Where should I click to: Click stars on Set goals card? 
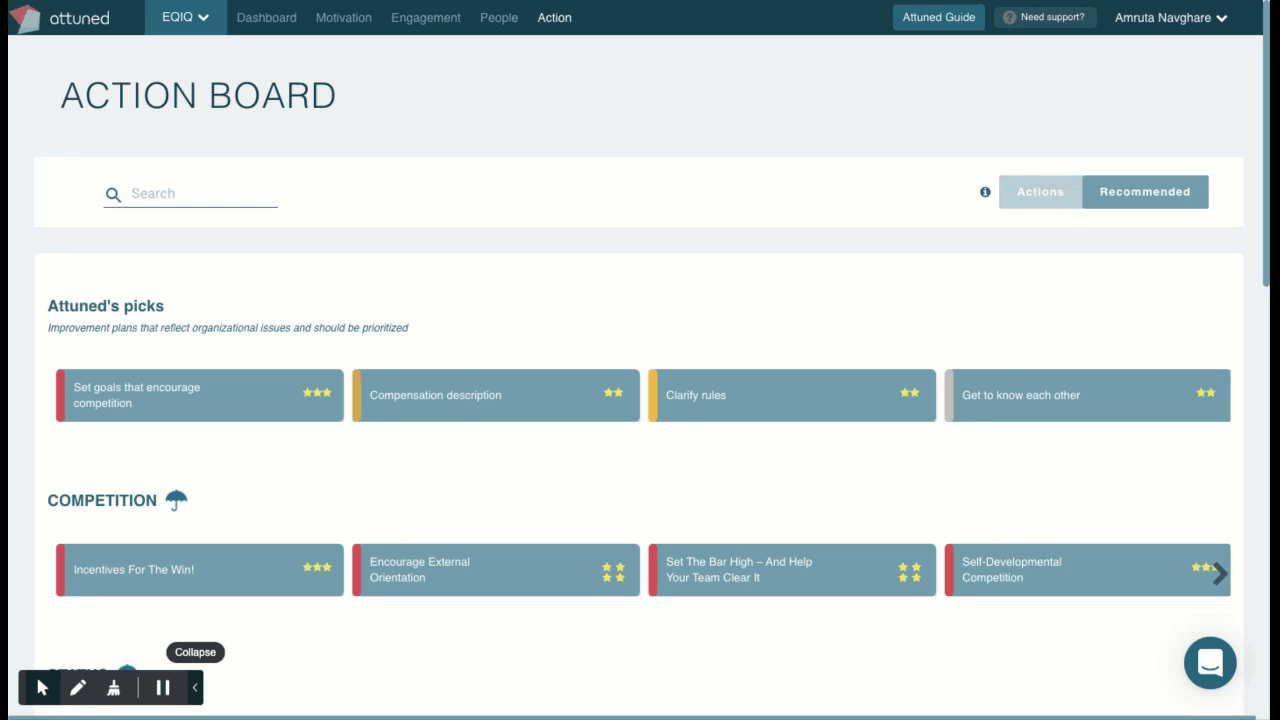(317, 393)
